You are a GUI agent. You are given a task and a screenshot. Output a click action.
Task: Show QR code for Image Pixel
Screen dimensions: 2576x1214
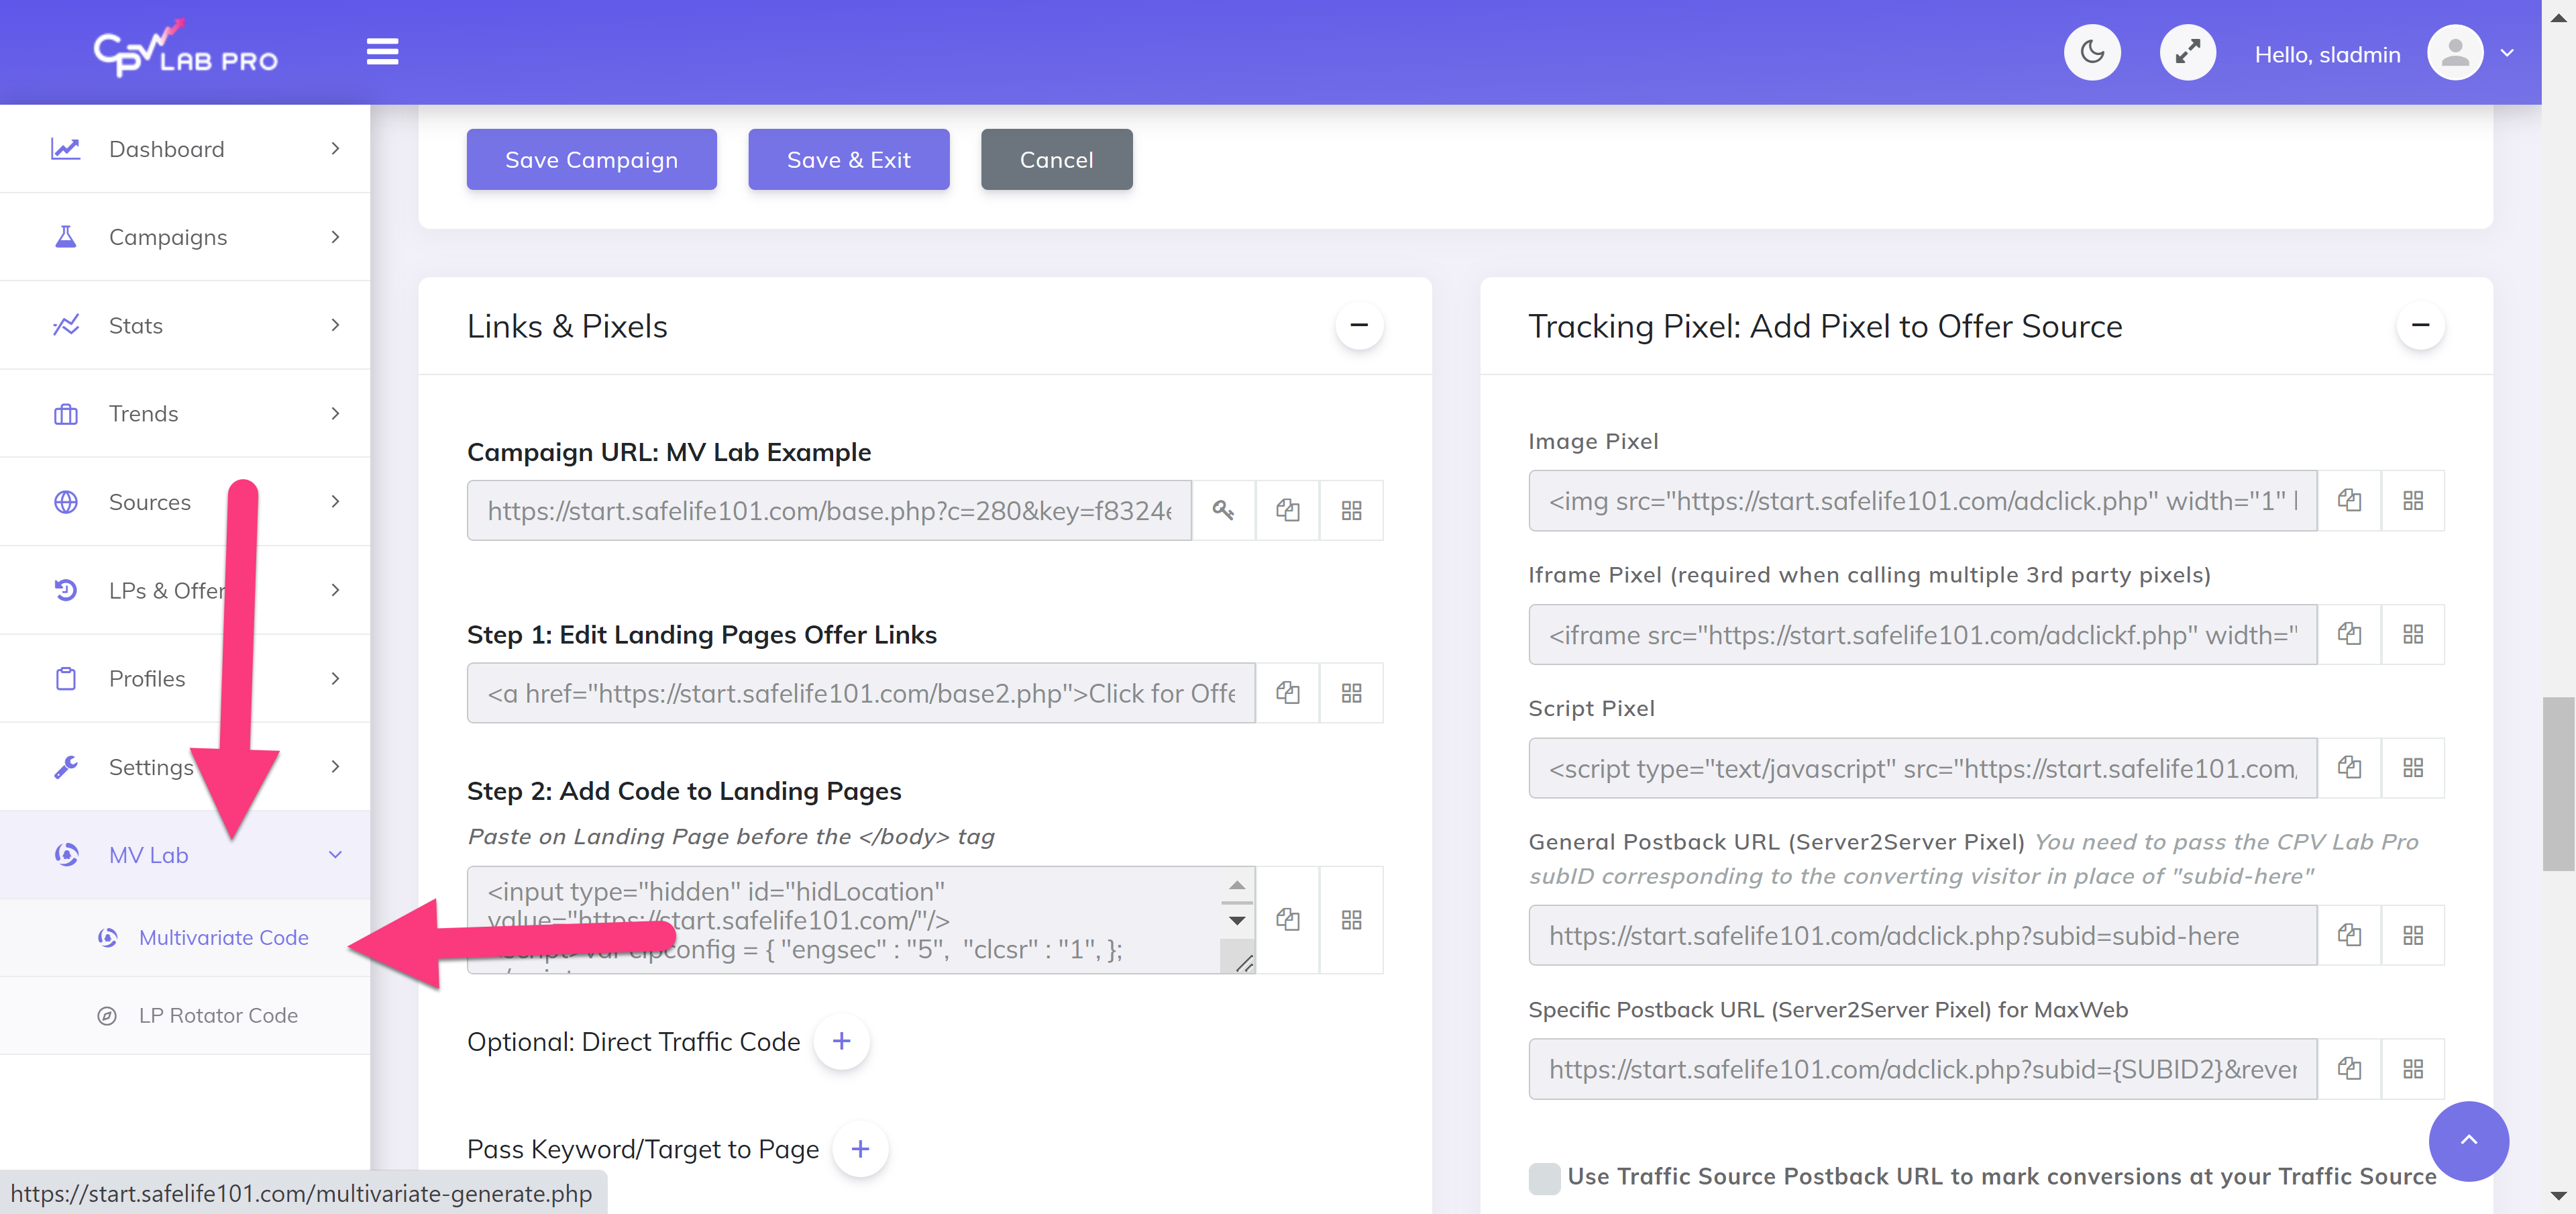[2412, 501]
